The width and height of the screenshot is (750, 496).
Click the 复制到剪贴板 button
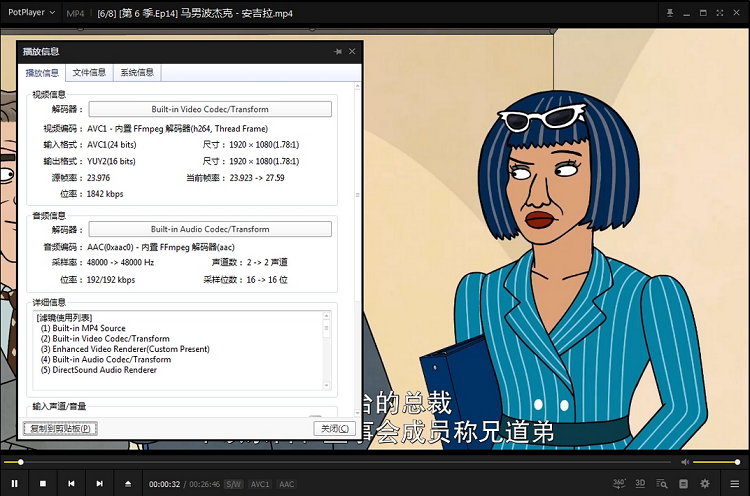pos(60,428)
